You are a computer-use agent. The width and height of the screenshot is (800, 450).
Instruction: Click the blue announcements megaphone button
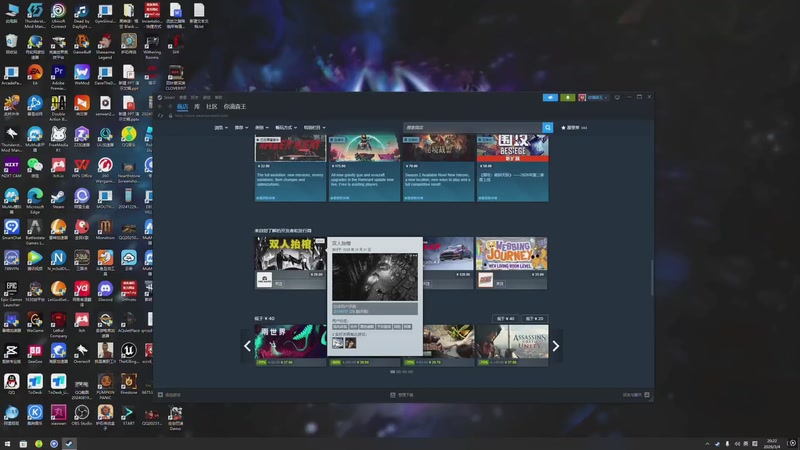pos(550,97)
